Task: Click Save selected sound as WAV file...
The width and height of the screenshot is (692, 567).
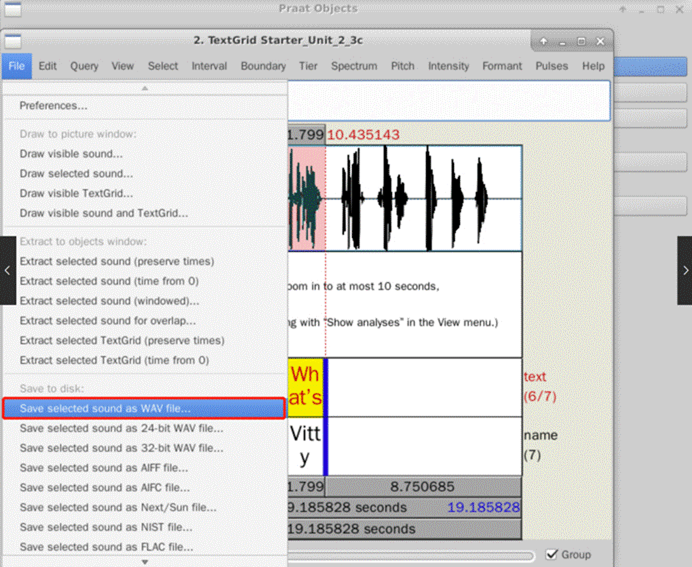Action: (144, 409)
